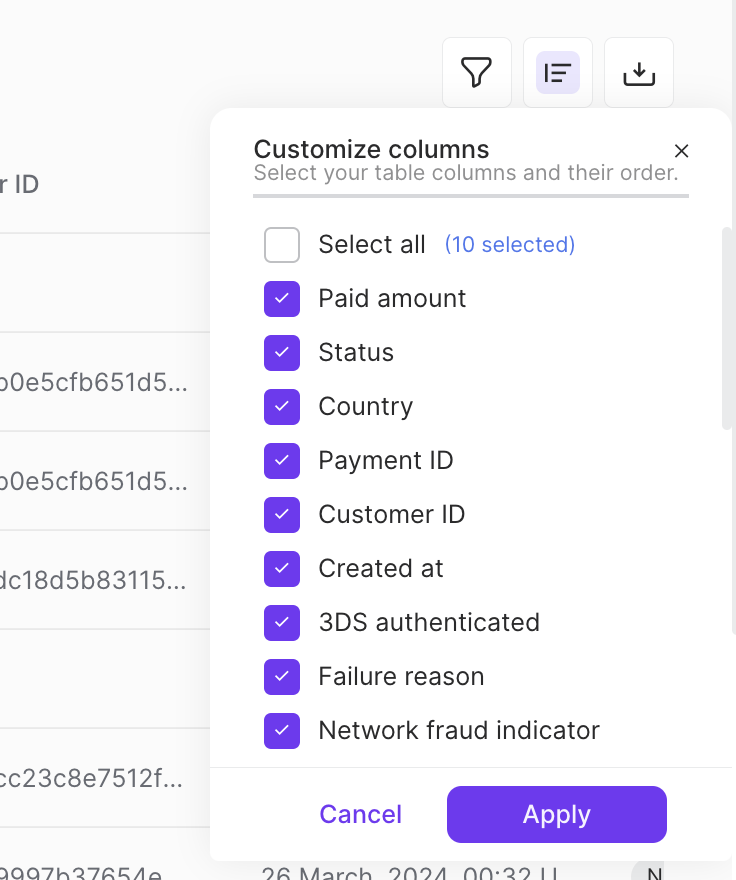The width and height of the screenshot is (736, 880).
Task: Click the Apply button
Action: pos(556,814)
